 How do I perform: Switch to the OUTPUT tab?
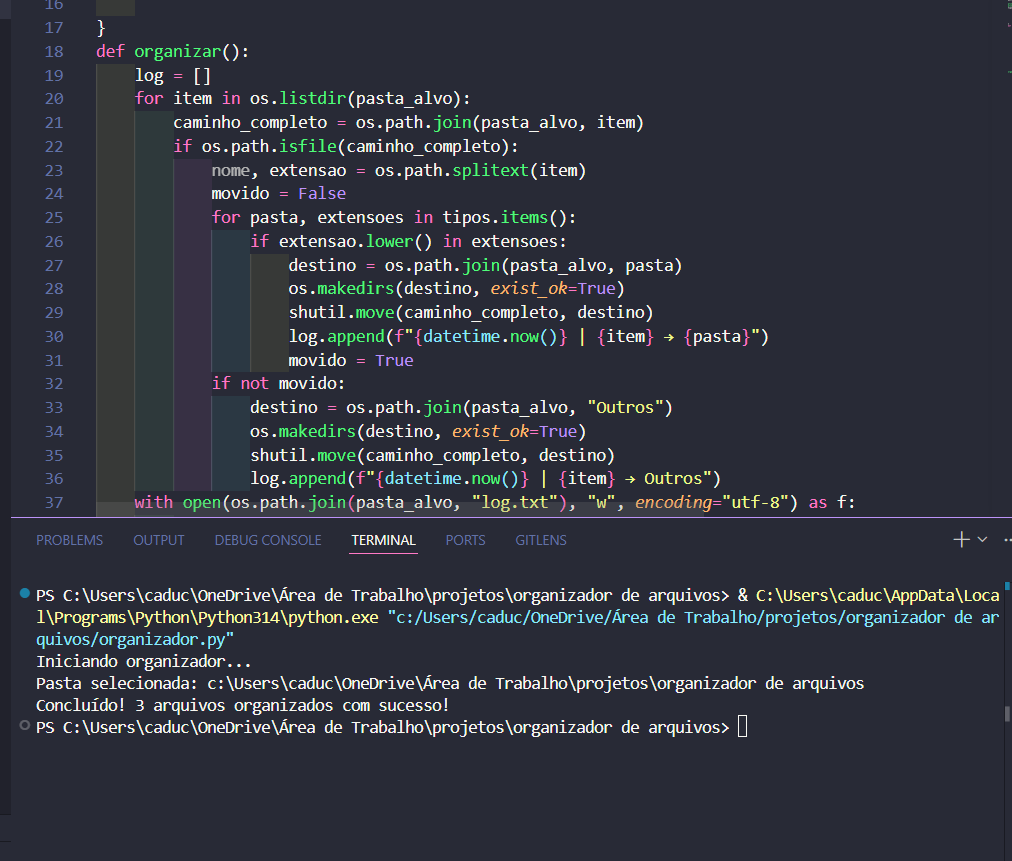(159, 540)
